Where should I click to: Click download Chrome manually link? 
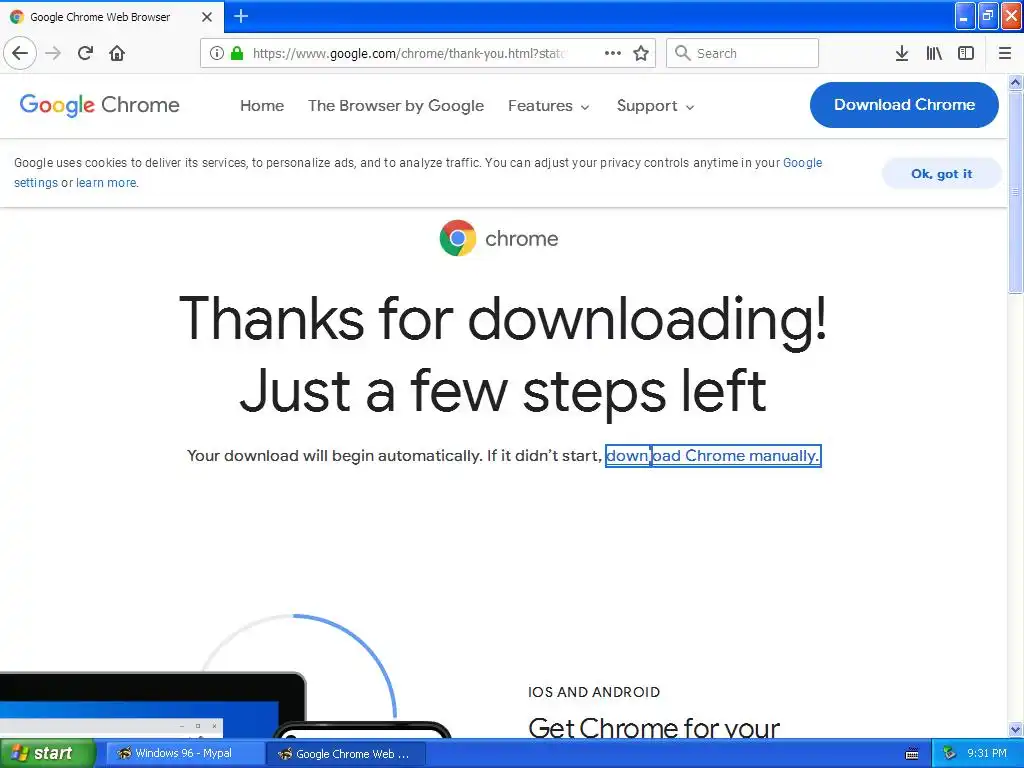click(x=712, y=455)
